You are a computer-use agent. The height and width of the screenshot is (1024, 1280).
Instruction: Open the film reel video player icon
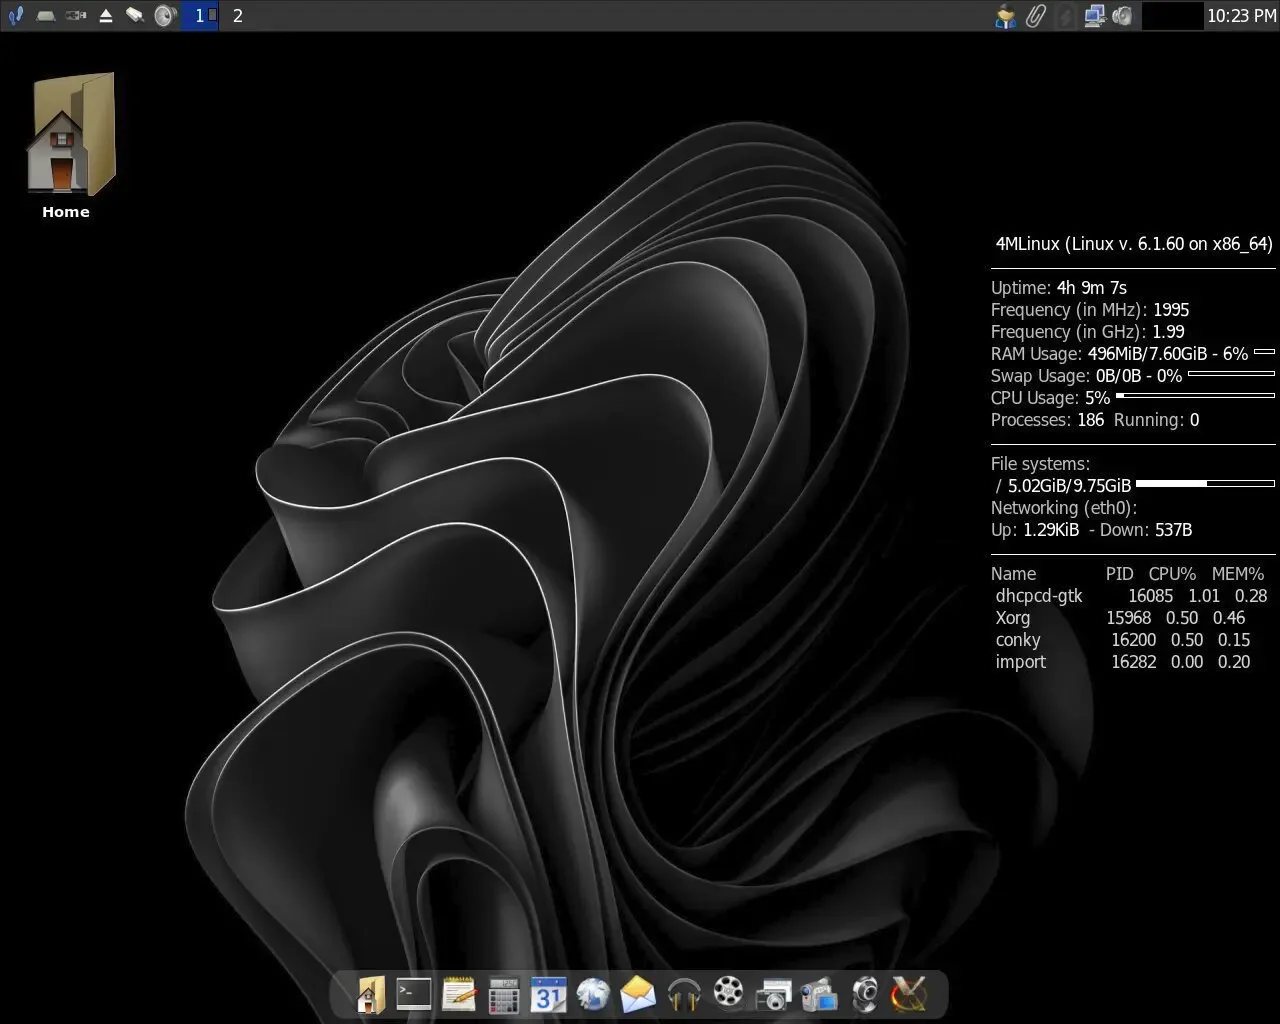[729, 994]
